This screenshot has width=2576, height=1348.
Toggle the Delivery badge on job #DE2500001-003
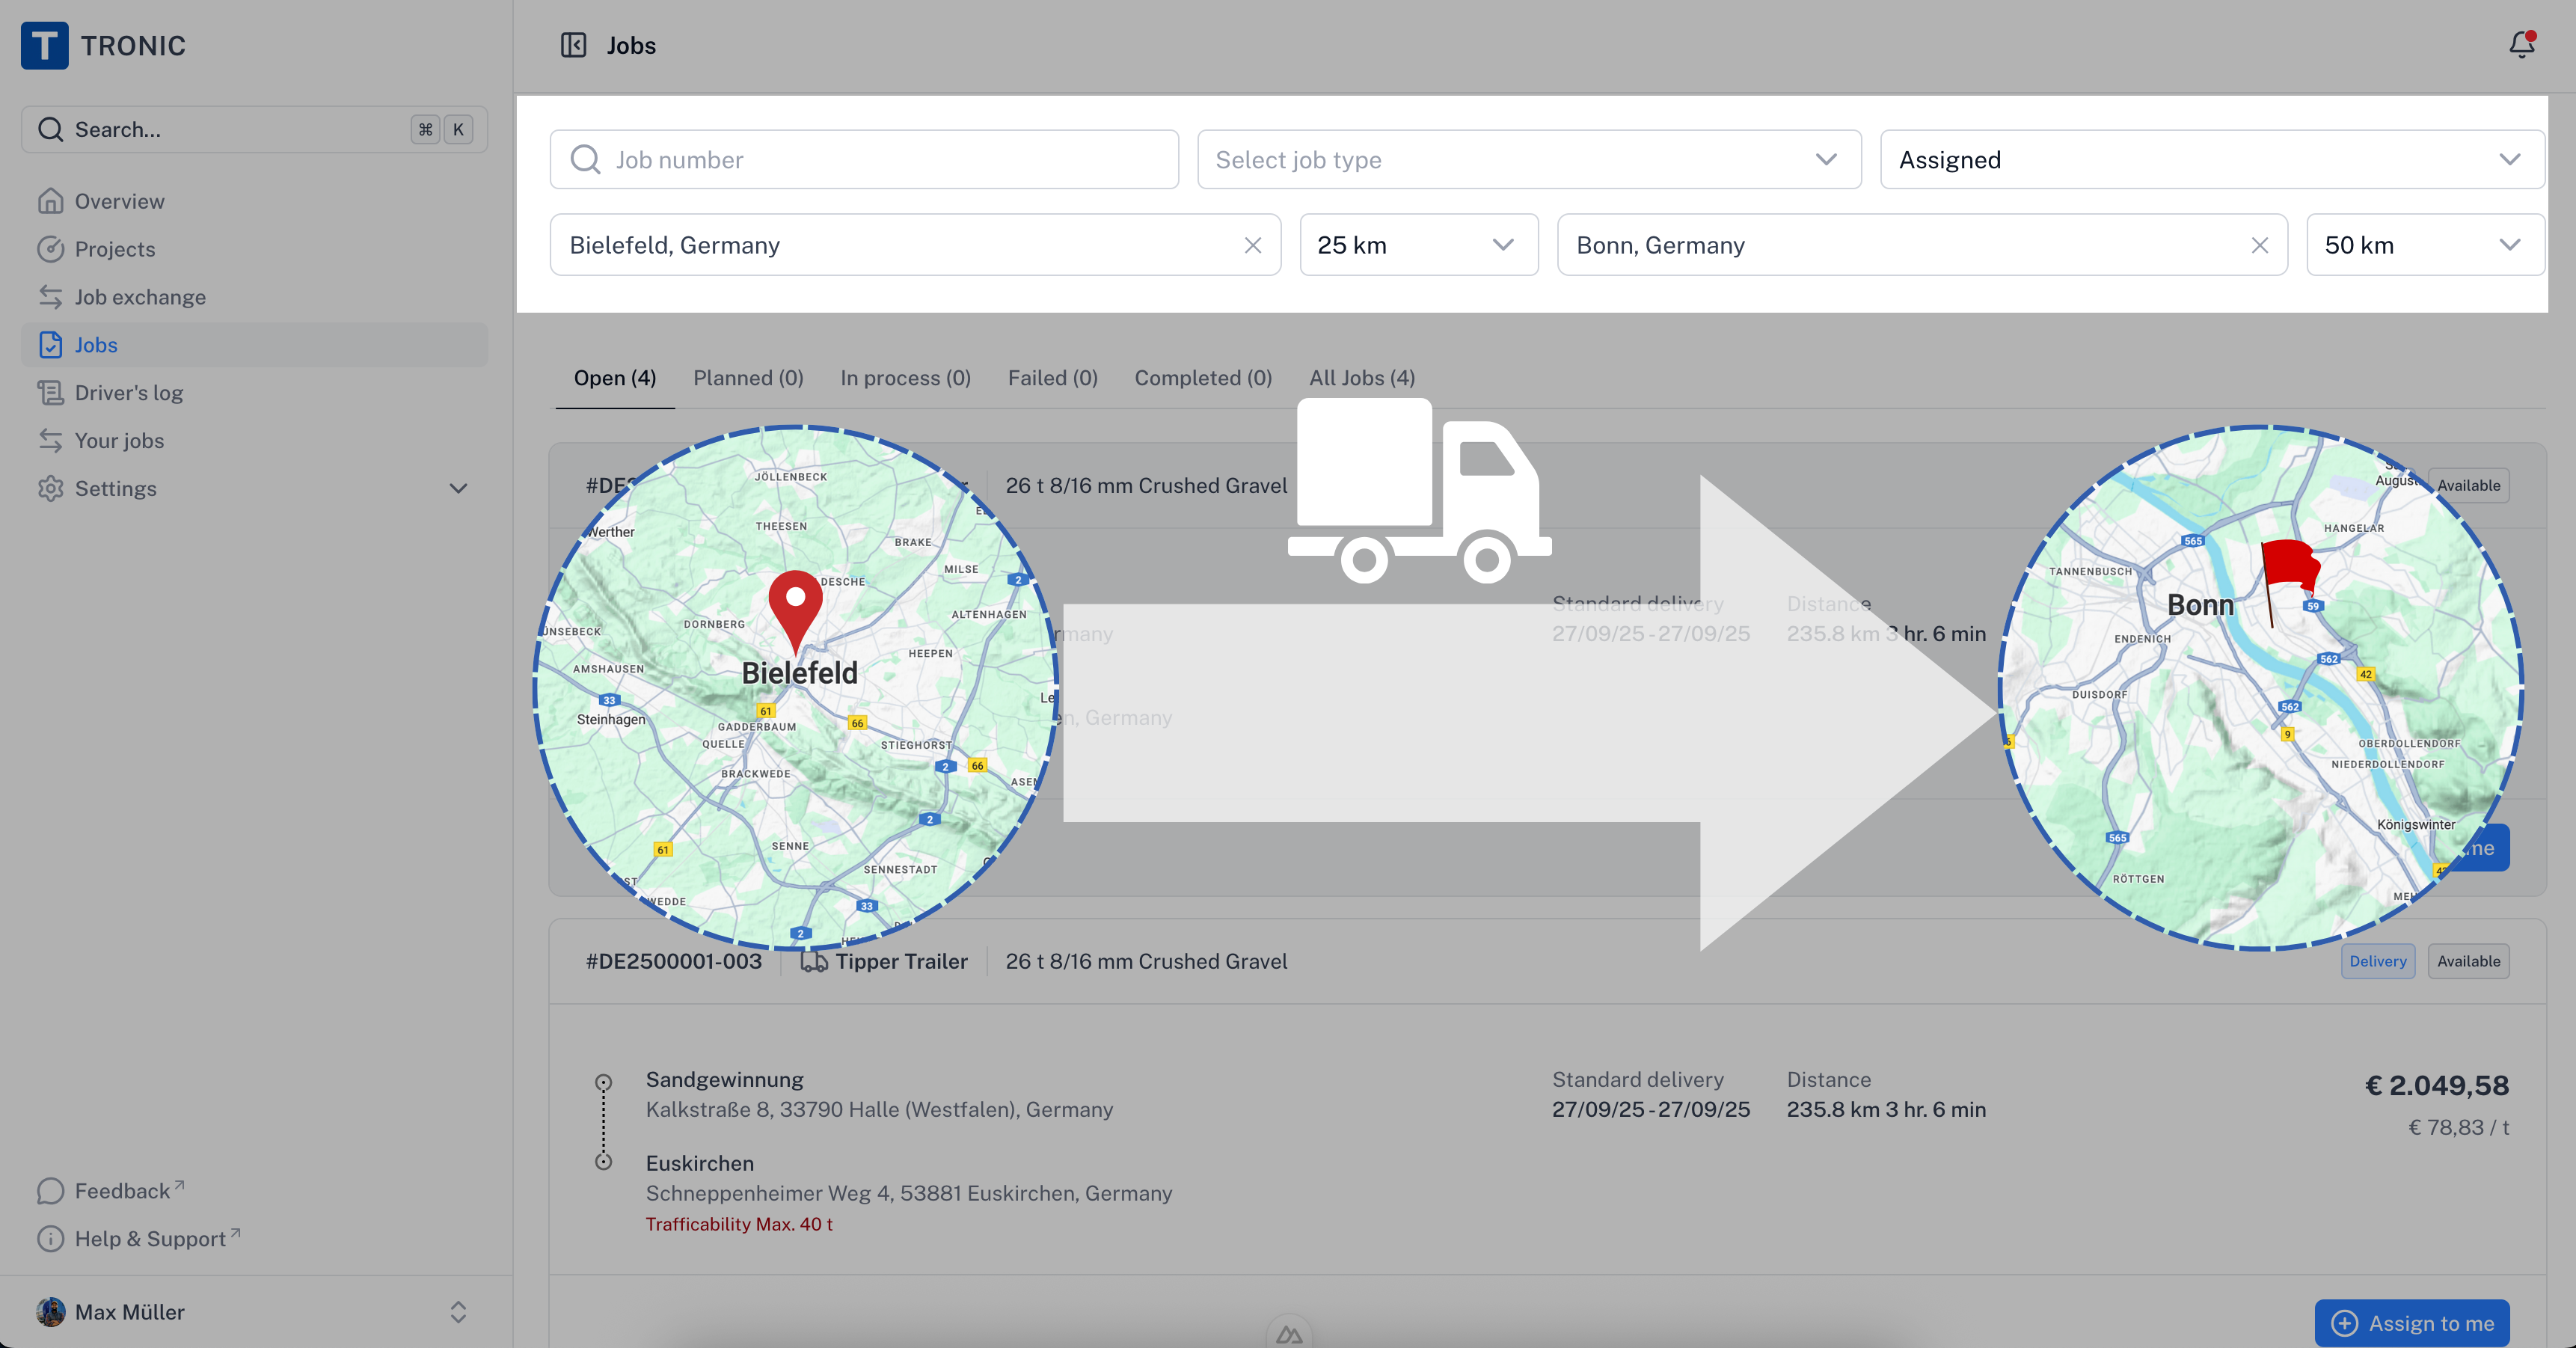coord(2378,961)
